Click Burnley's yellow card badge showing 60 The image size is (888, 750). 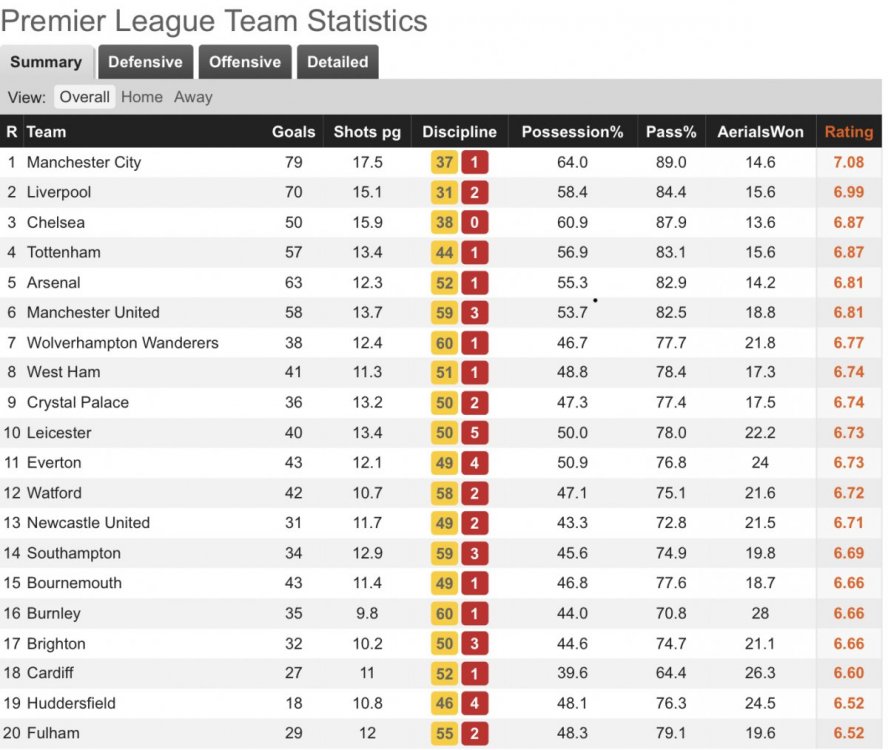tap(445, 613)
